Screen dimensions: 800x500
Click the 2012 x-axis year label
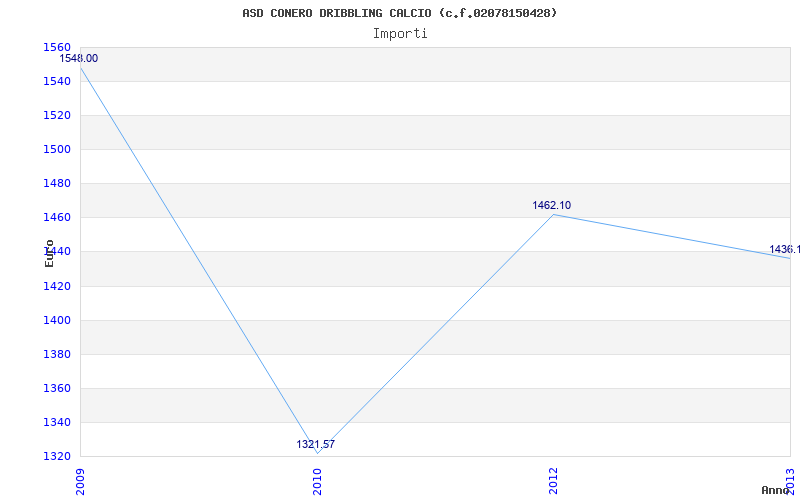pos(554,481)
